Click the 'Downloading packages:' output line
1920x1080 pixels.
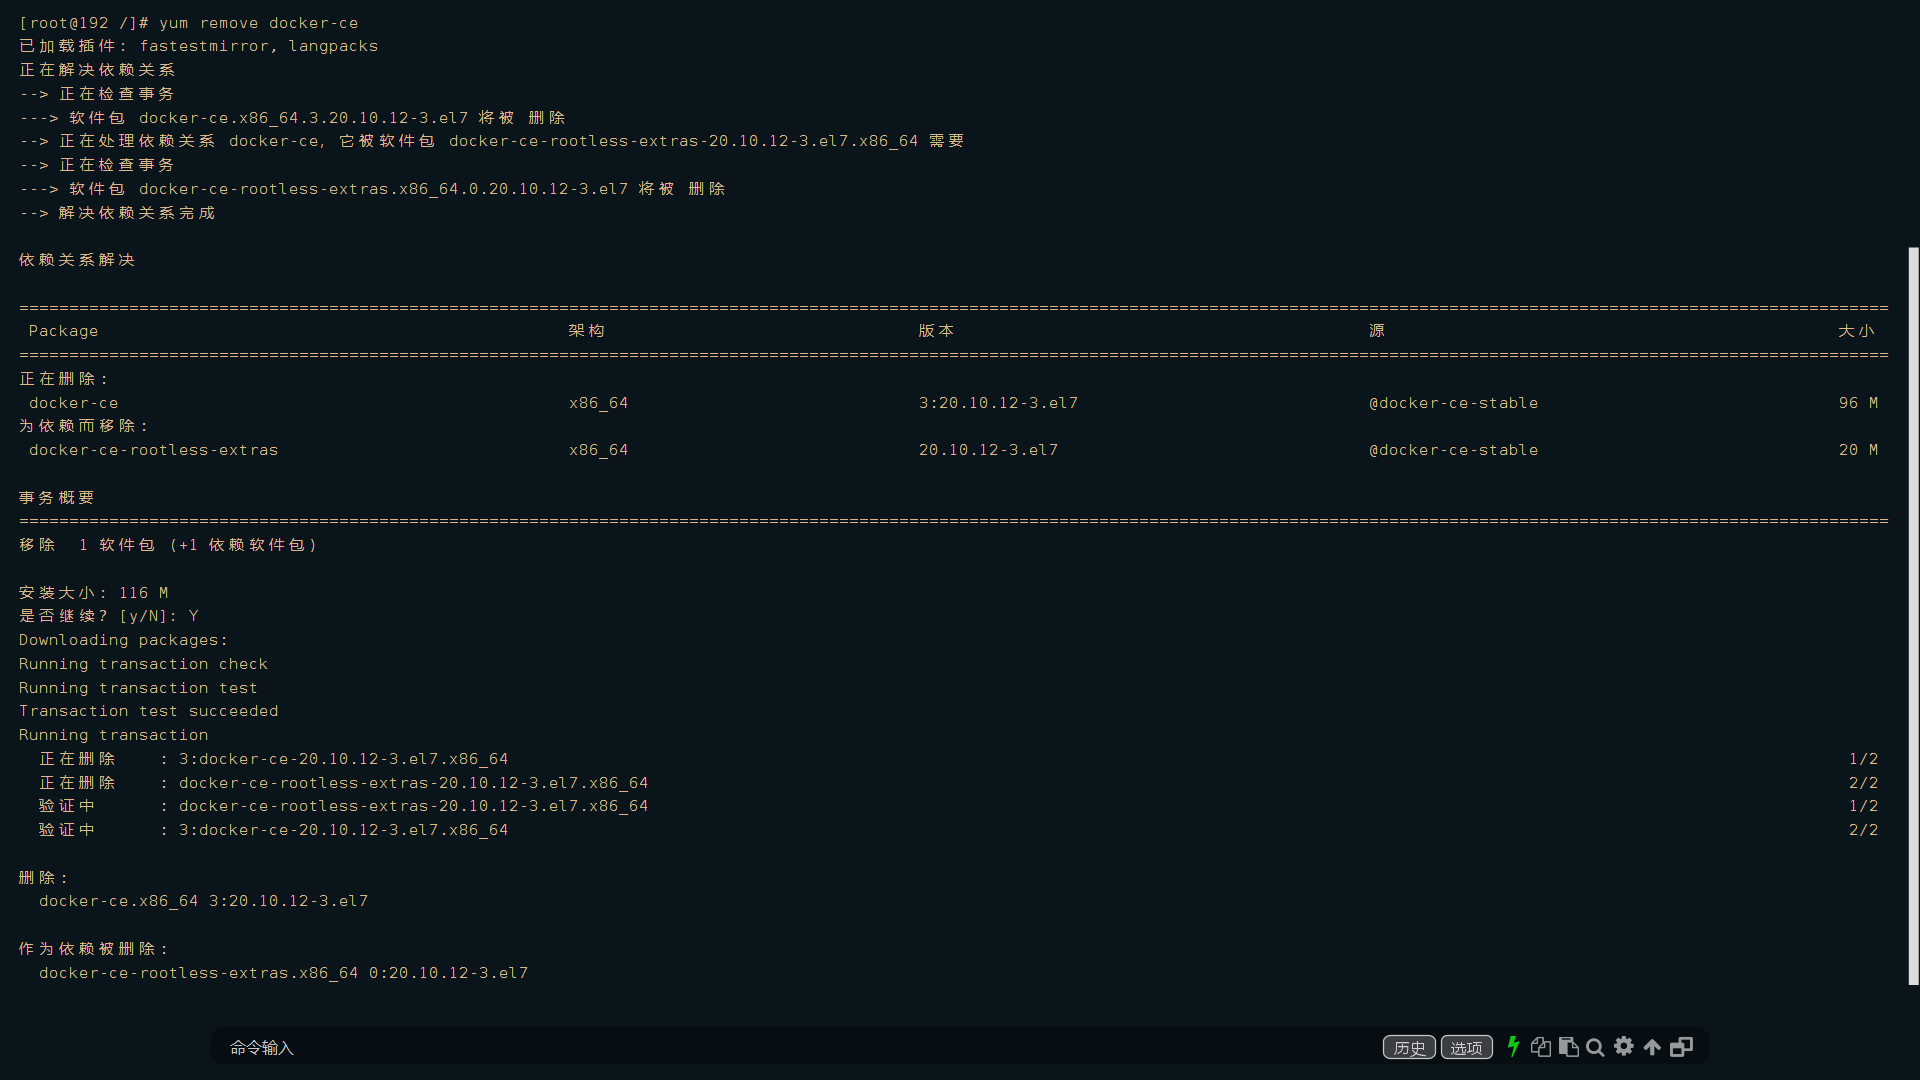pyautogui.click(x=123, y=640)
